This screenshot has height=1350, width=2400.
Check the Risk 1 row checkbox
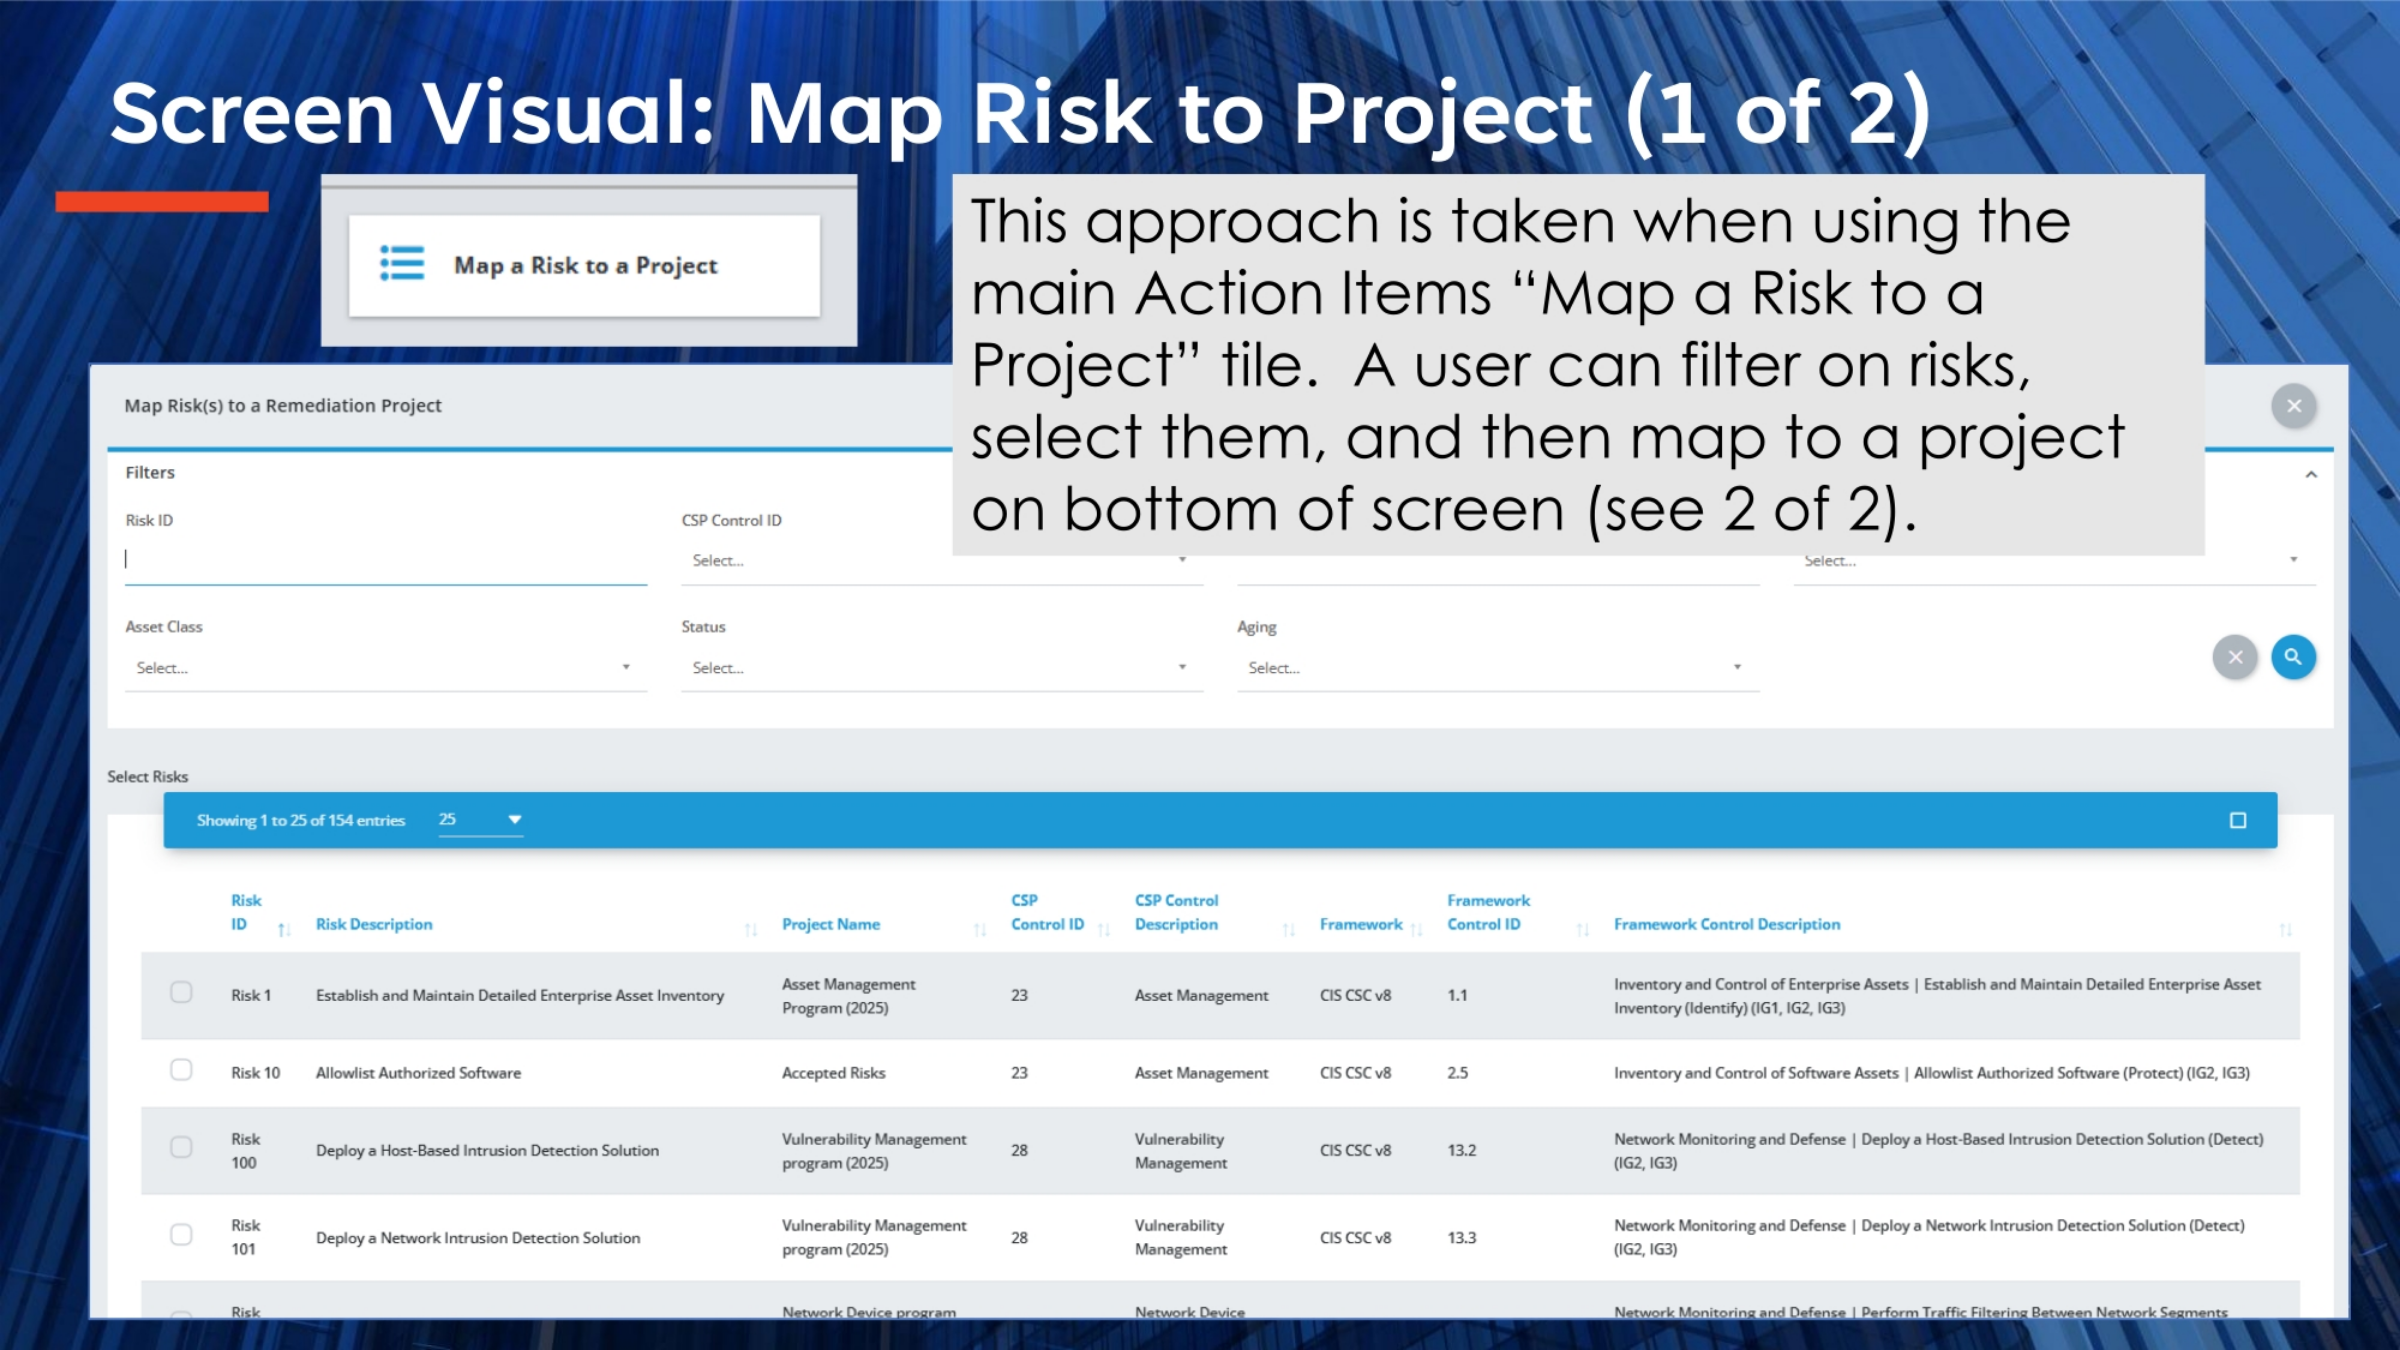pyautogui.click(x=181, y=992)
